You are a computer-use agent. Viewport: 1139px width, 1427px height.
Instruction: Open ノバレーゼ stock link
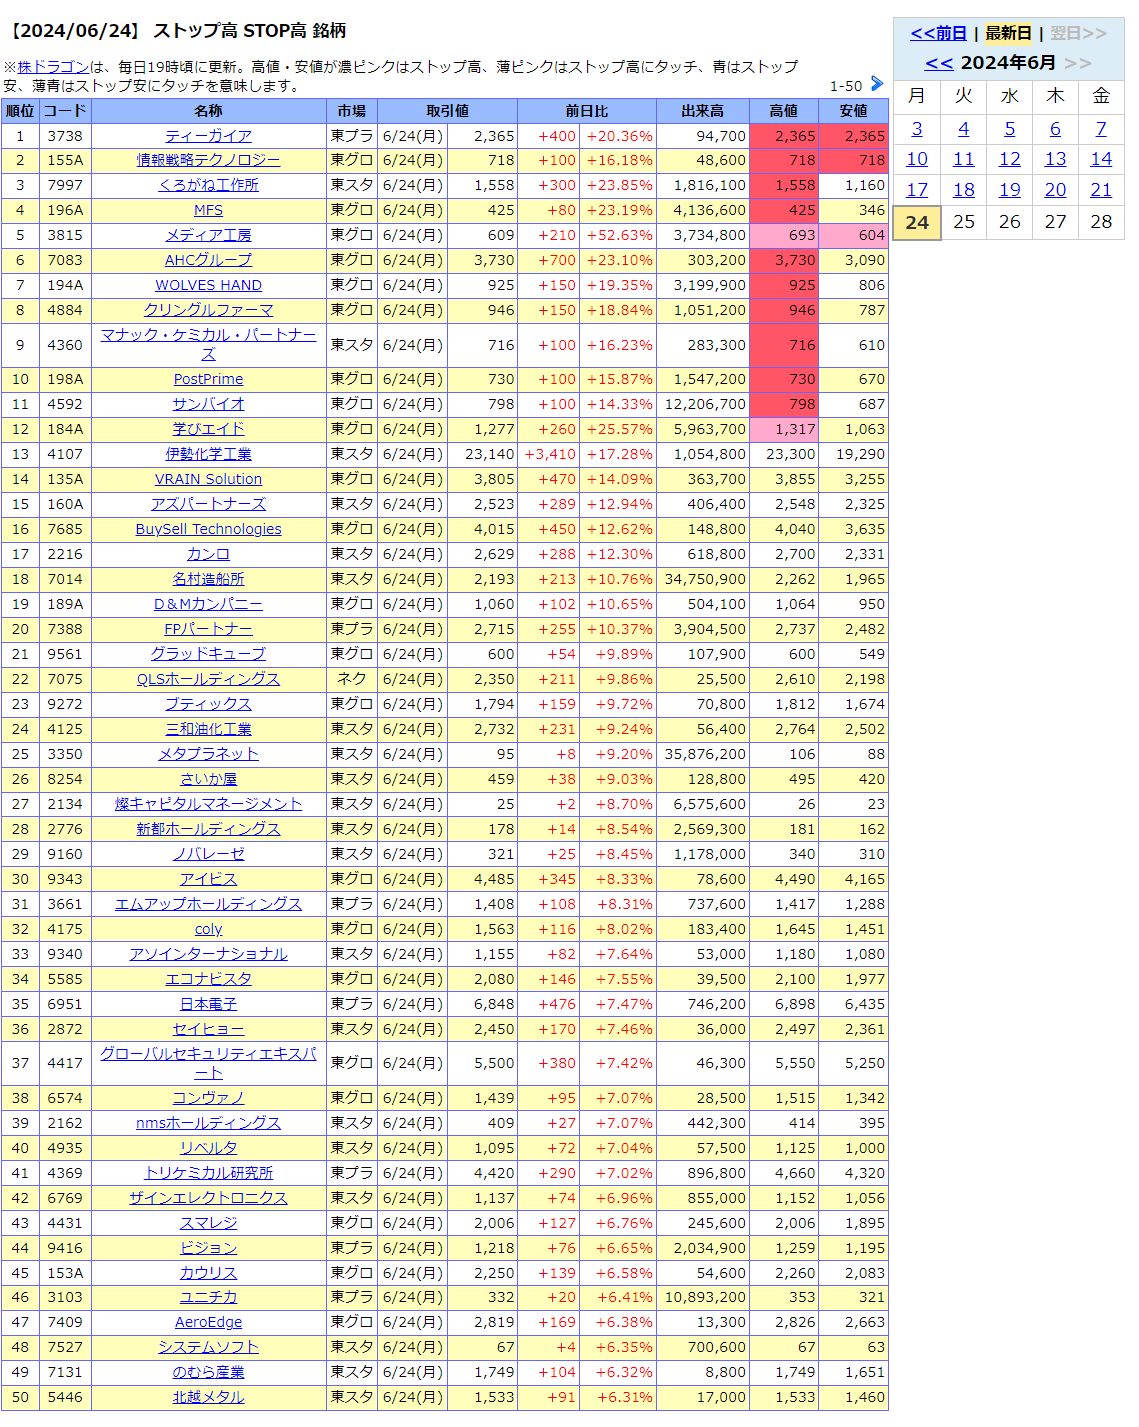tap(208, 854)
